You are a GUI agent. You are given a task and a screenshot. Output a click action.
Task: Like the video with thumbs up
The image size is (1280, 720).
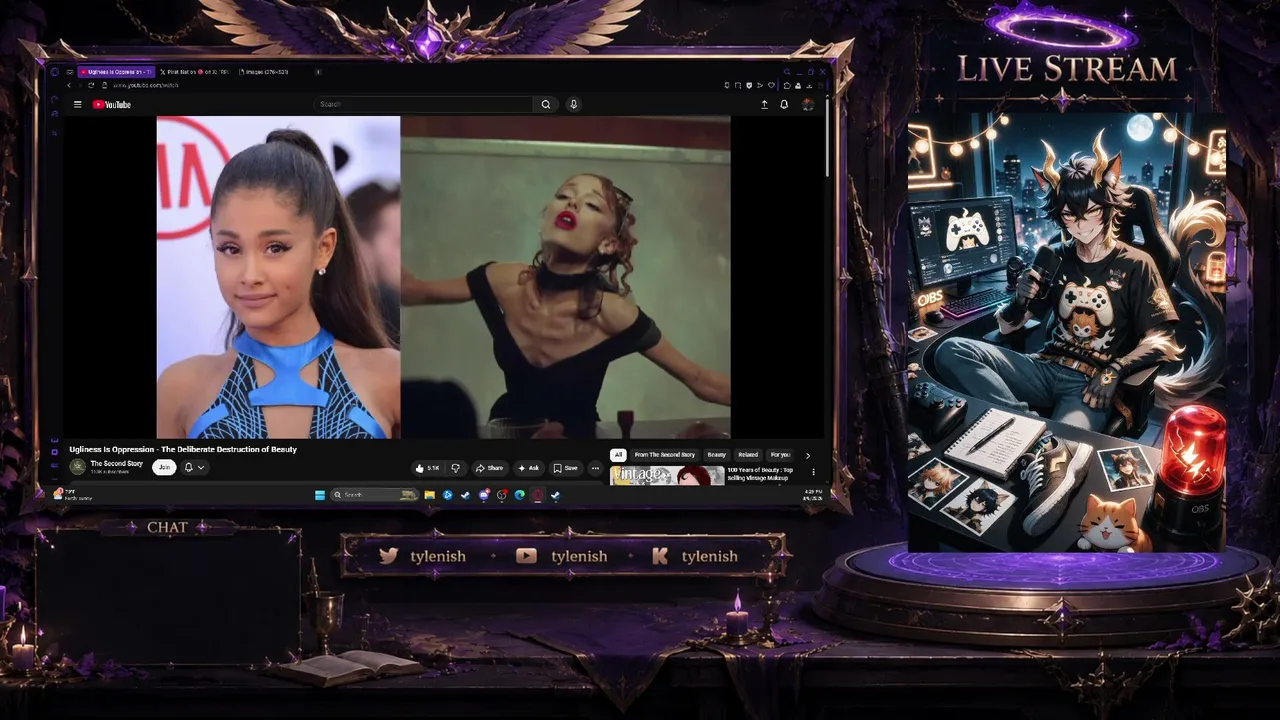[427, 468]
